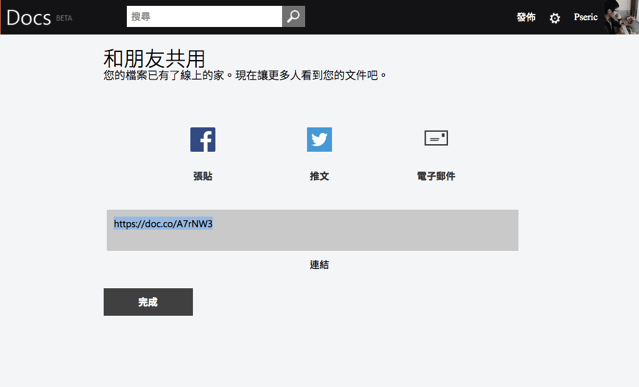
Task: Open the 發佈 menu item
Action: click(x=526, y=17)
